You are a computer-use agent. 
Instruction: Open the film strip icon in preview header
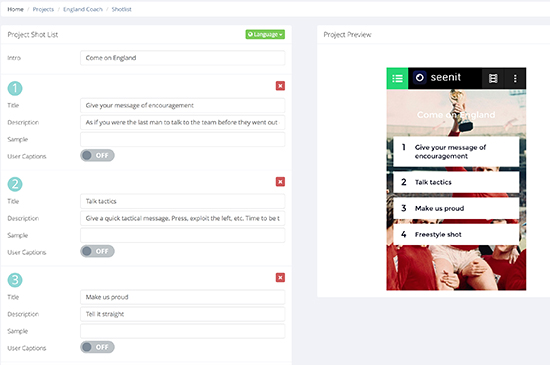pos(493,78)
